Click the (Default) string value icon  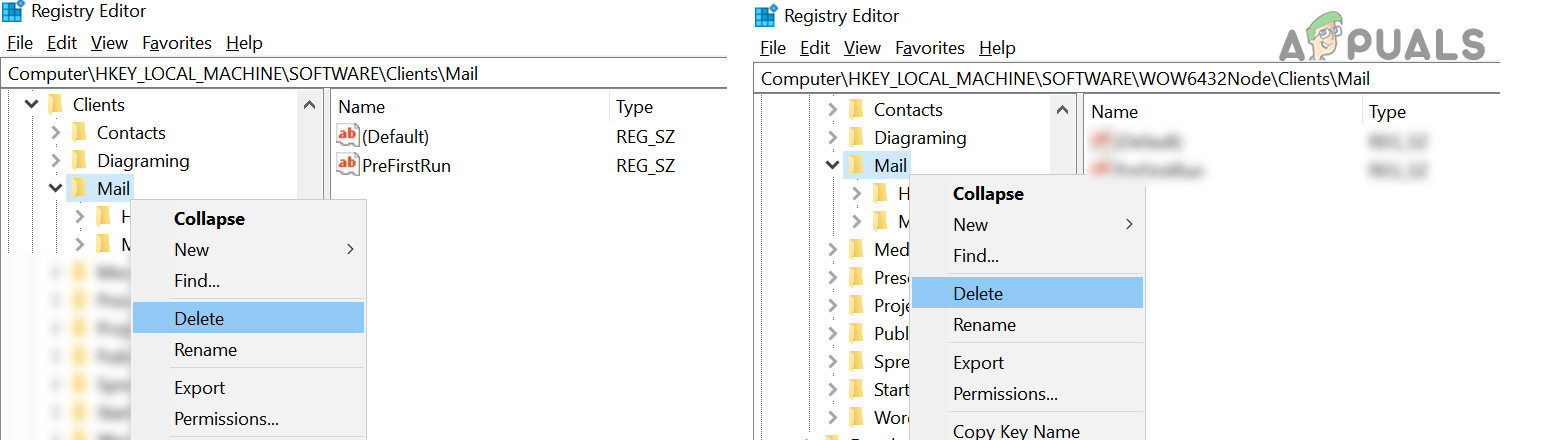click(347, 136)
